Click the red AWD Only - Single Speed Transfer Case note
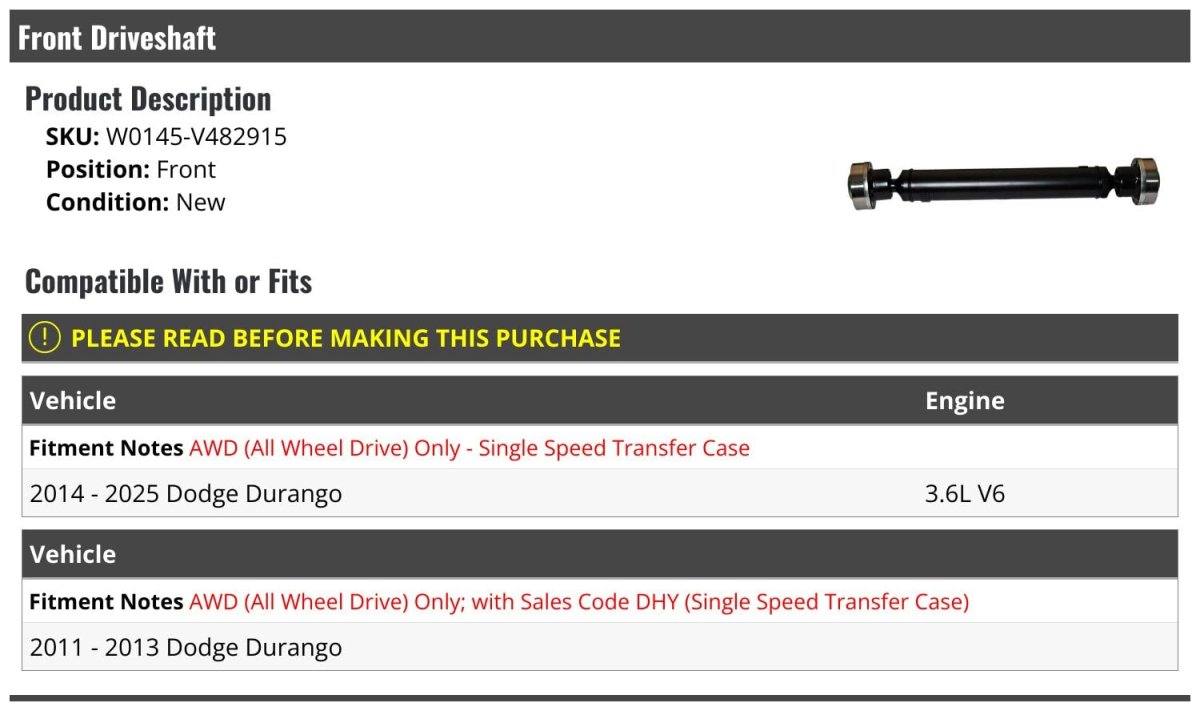This screenshot has height=711, width=1200. tap(469, 448)
